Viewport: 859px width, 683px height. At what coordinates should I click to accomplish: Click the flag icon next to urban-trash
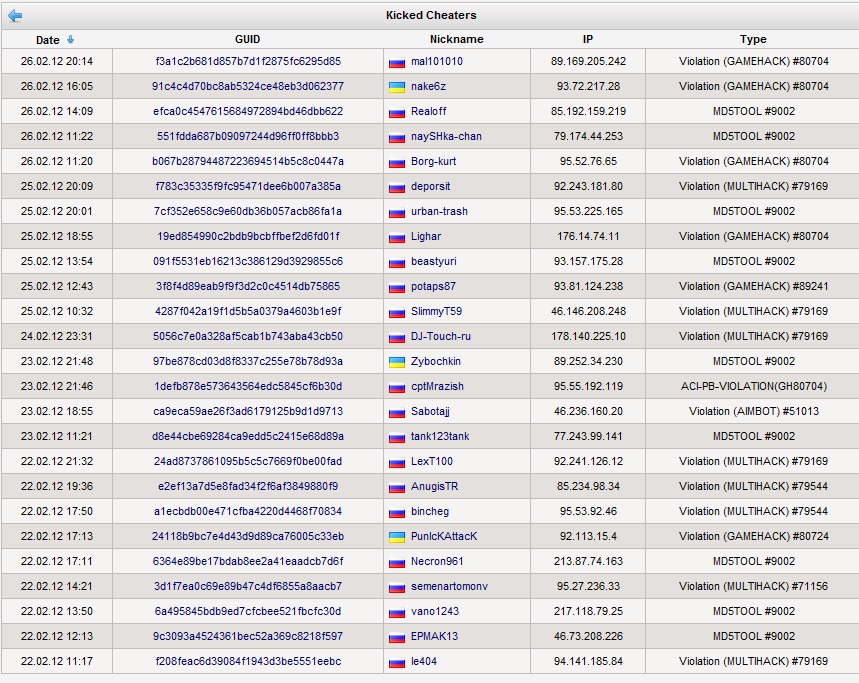[x=397, y=212]
